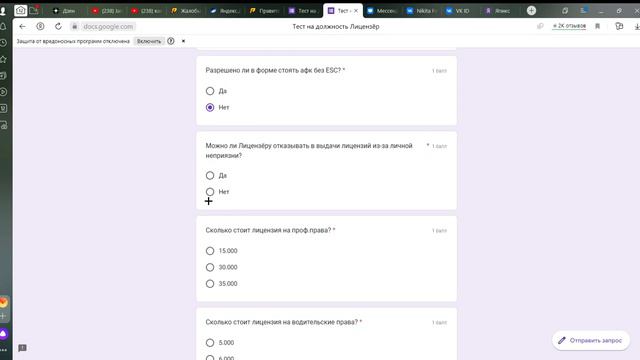Choose 30.000 for prof license price

(x=210, y=267)
